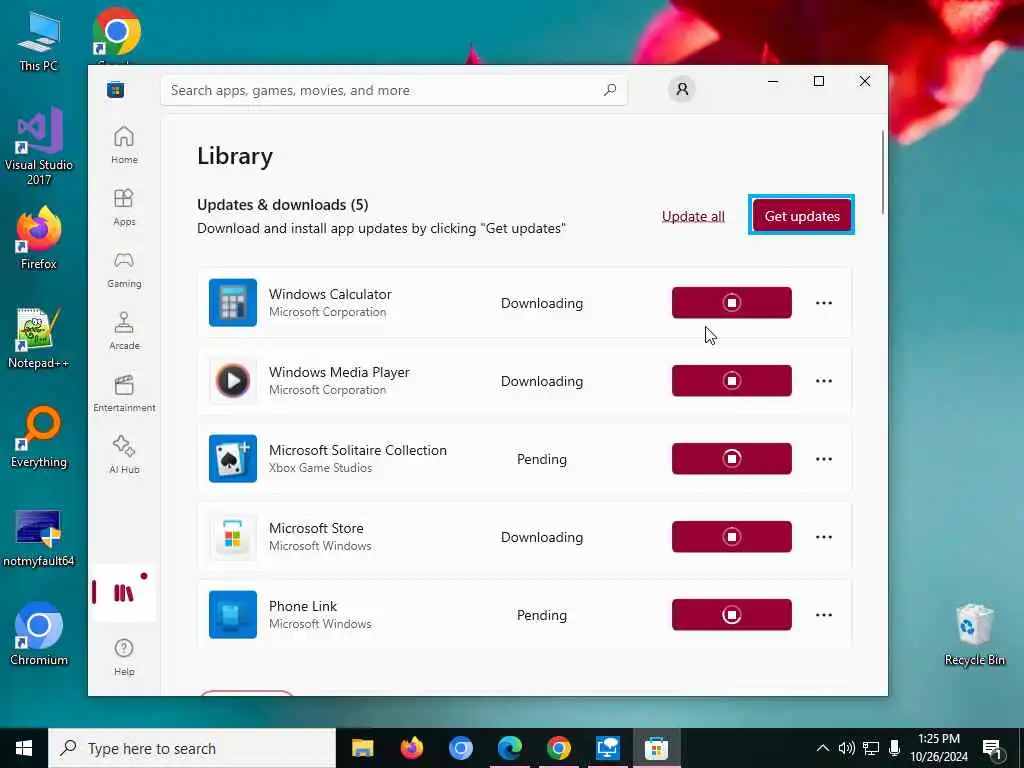This screenshot has height=768, width=1024.
Task: Cancel the pending Phone Link update
Action: tap(731, 615)
